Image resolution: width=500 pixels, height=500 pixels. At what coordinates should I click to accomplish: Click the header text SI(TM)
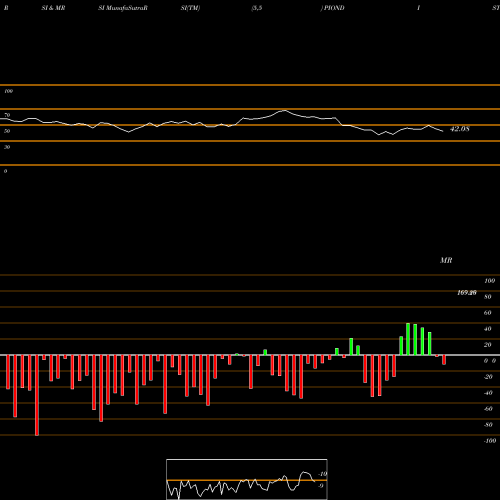click(x=190, y=8)
